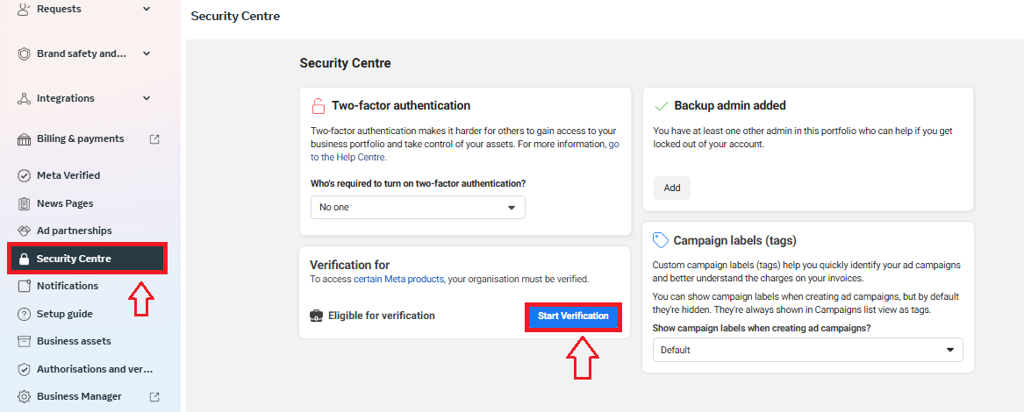Click the Authorisations shield check icon
This screenshot has height=412, width=1024.
pyautogui.click(x=24, y=370)
